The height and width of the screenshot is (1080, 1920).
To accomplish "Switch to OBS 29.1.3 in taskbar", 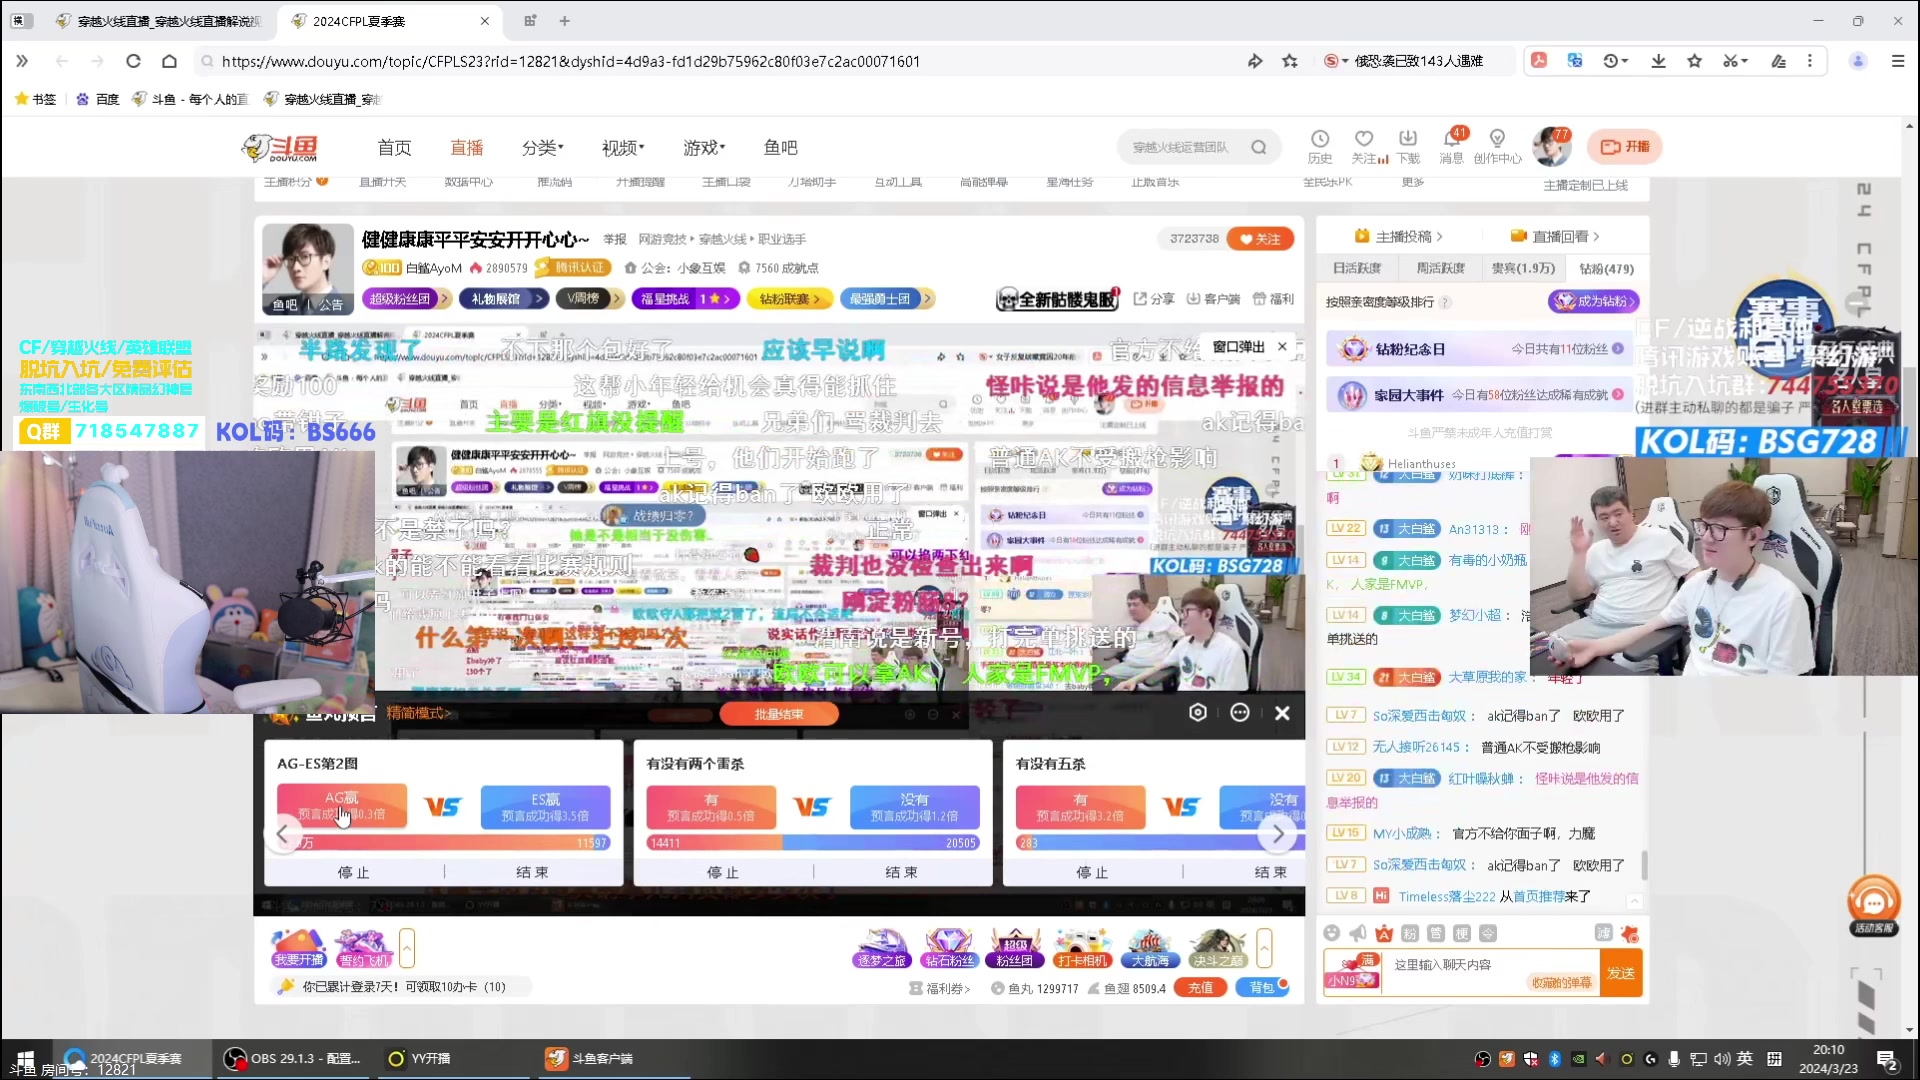I will point(292,1058).
